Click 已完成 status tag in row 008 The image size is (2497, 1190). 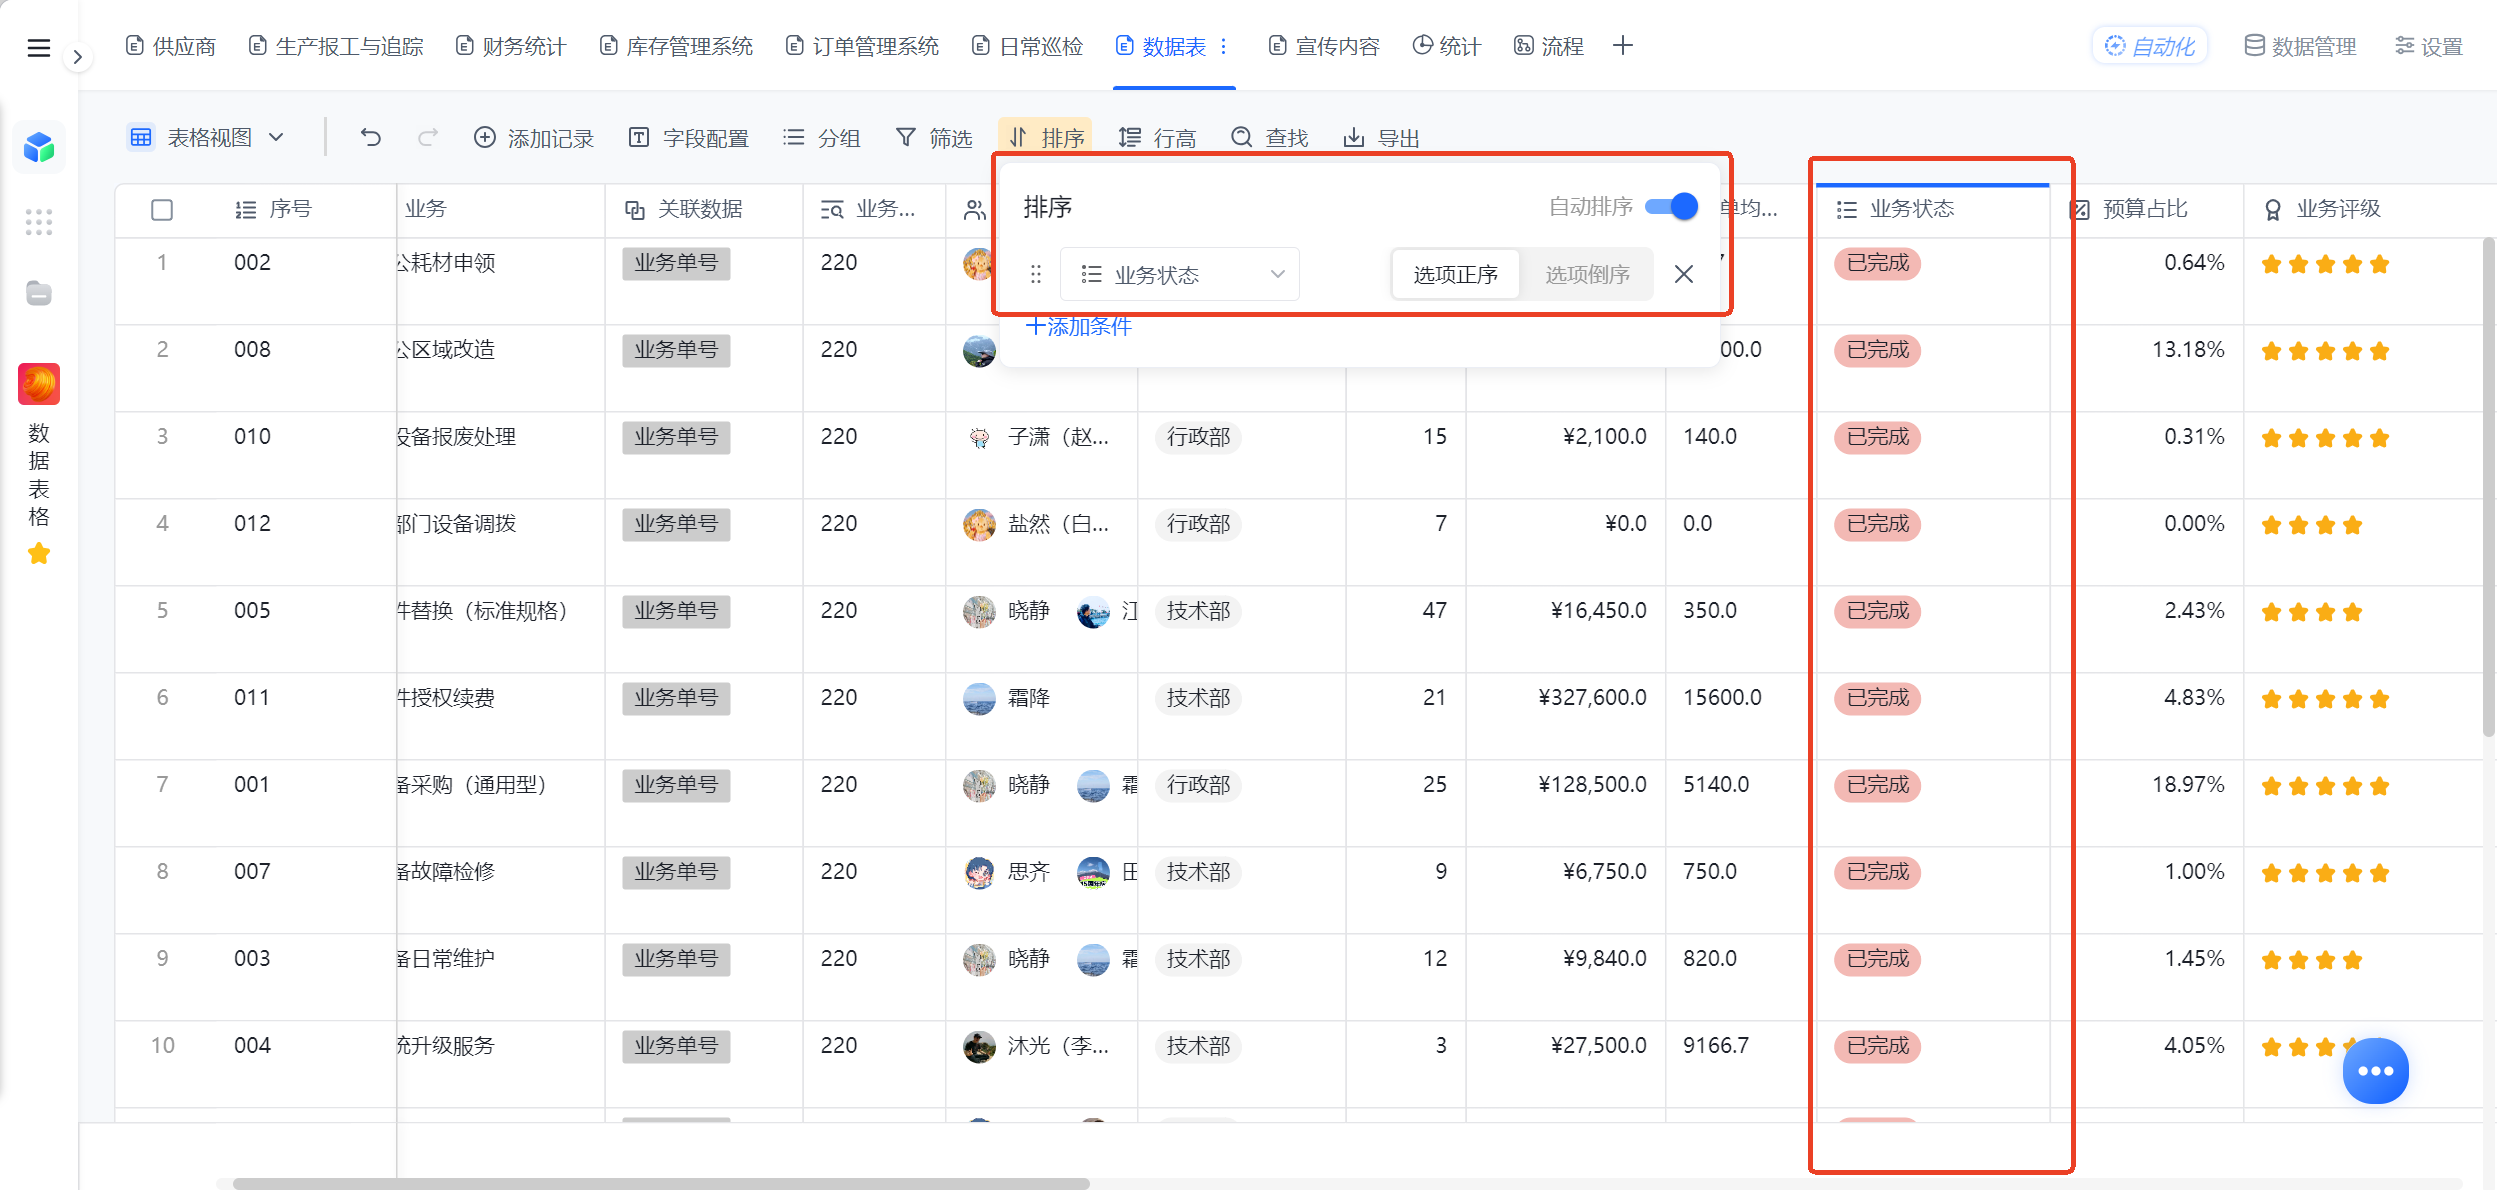pos(1877,350)
